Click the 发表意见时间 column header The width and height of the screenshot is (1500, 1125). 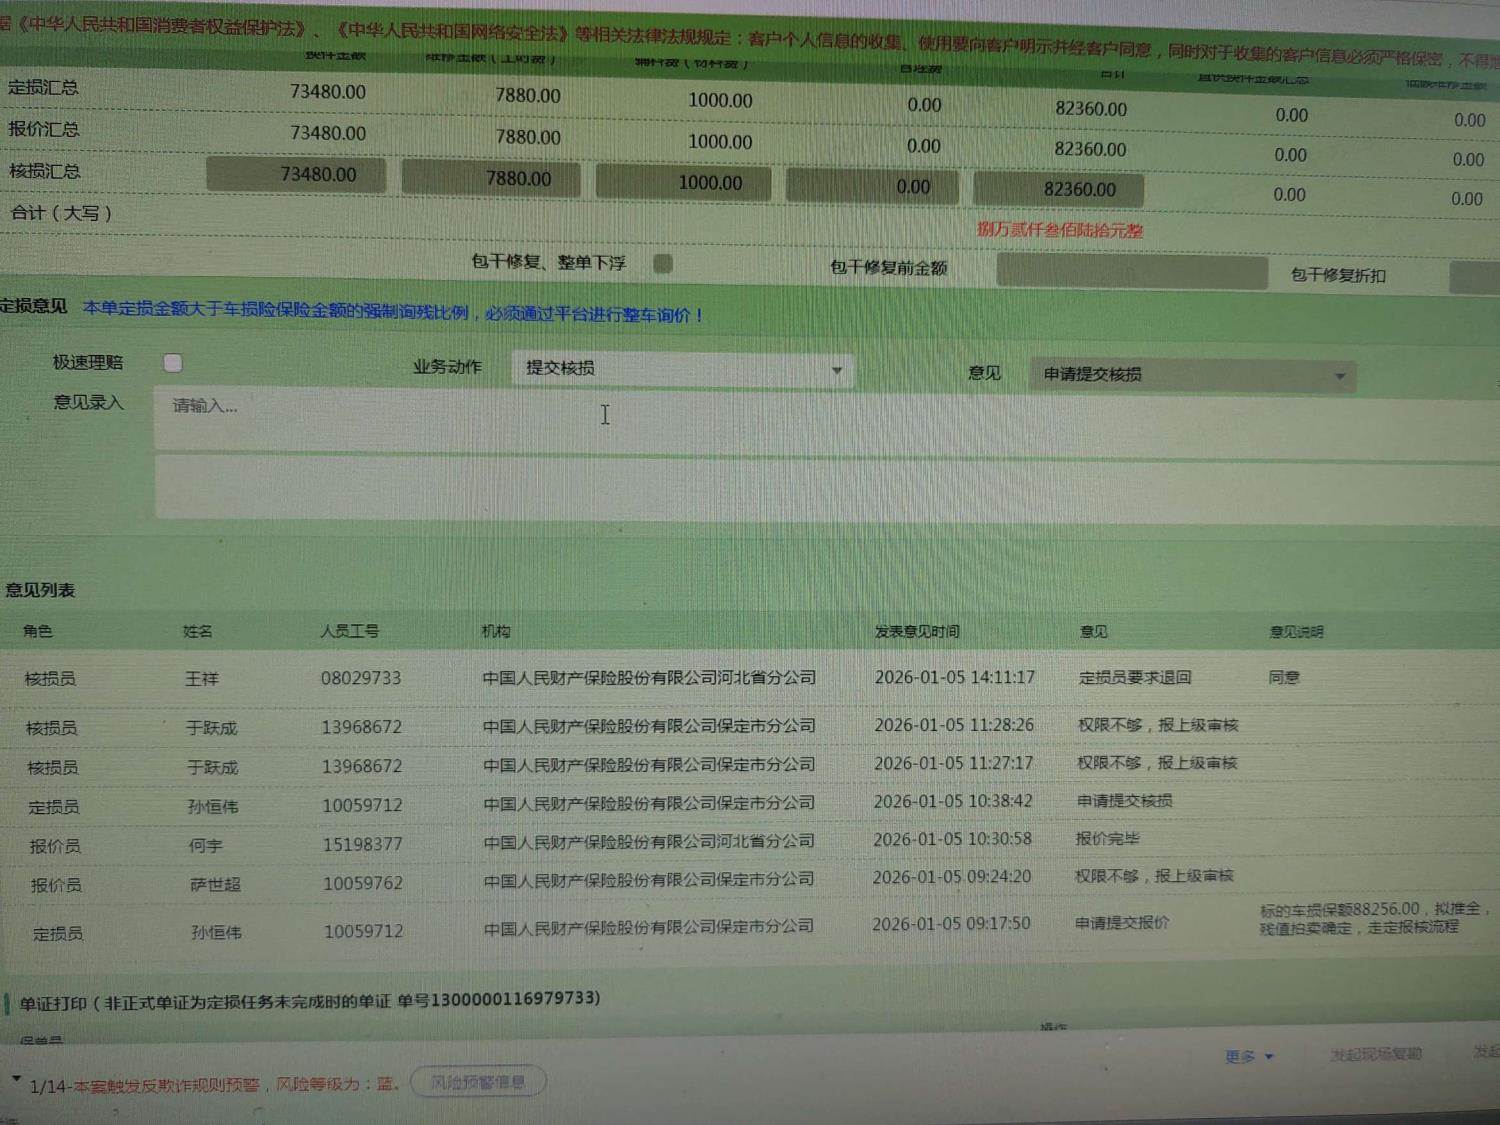916,632
